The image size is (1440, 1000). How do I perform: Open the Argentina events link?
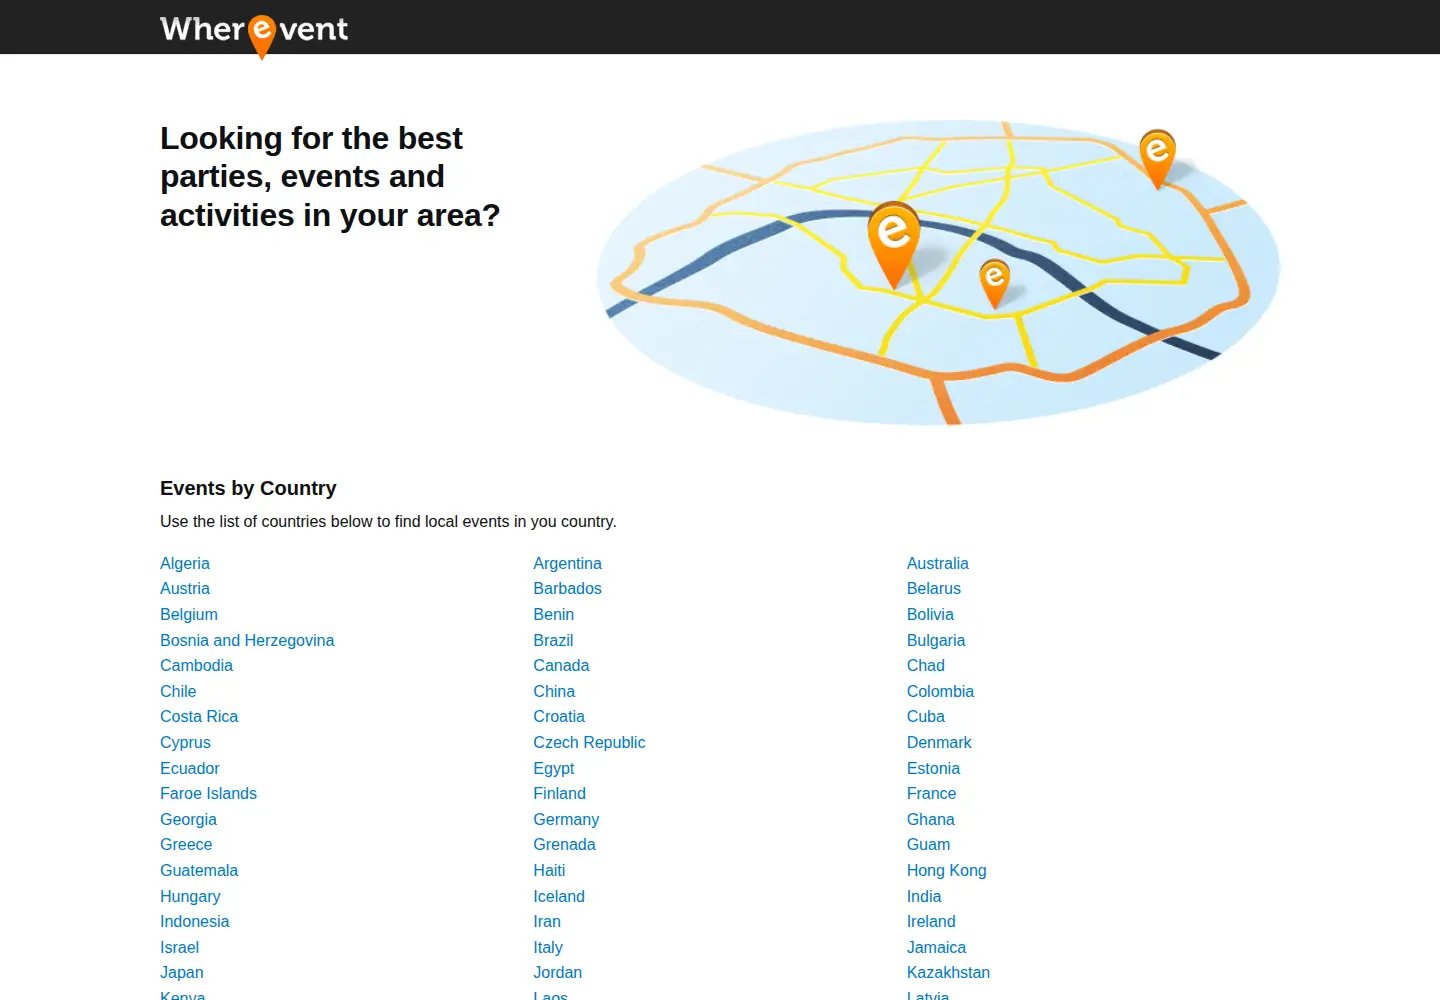point(567,563)
